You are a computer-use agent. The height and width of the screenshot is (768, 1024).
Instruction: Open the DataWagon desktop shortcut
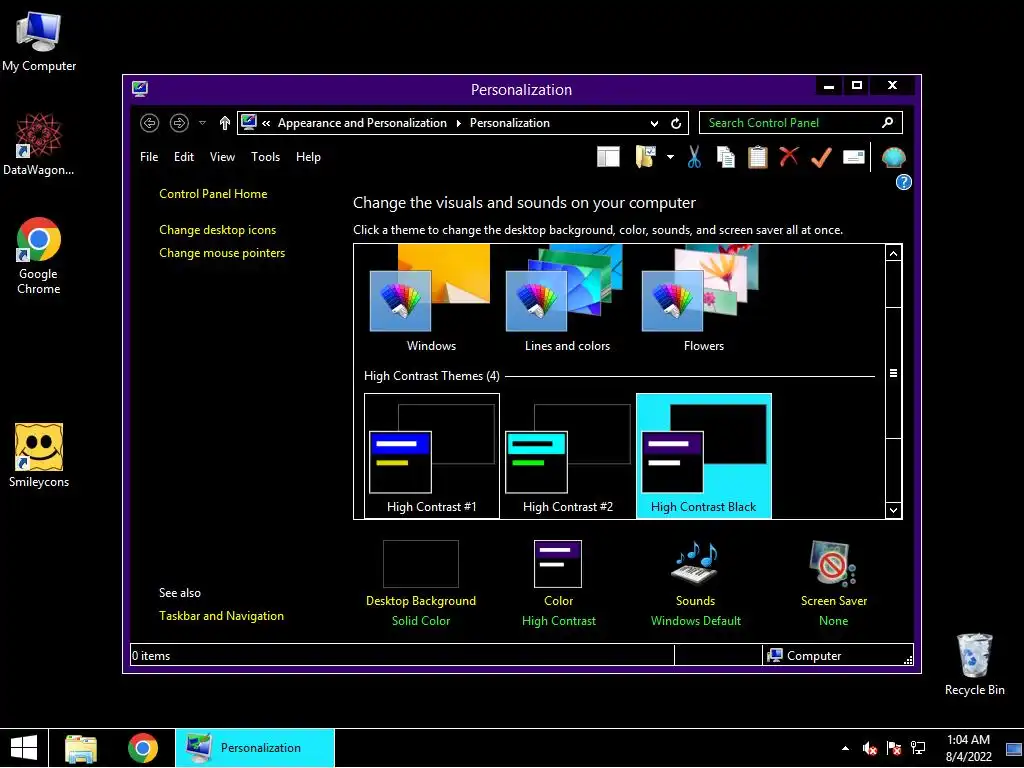click(39, 144)
